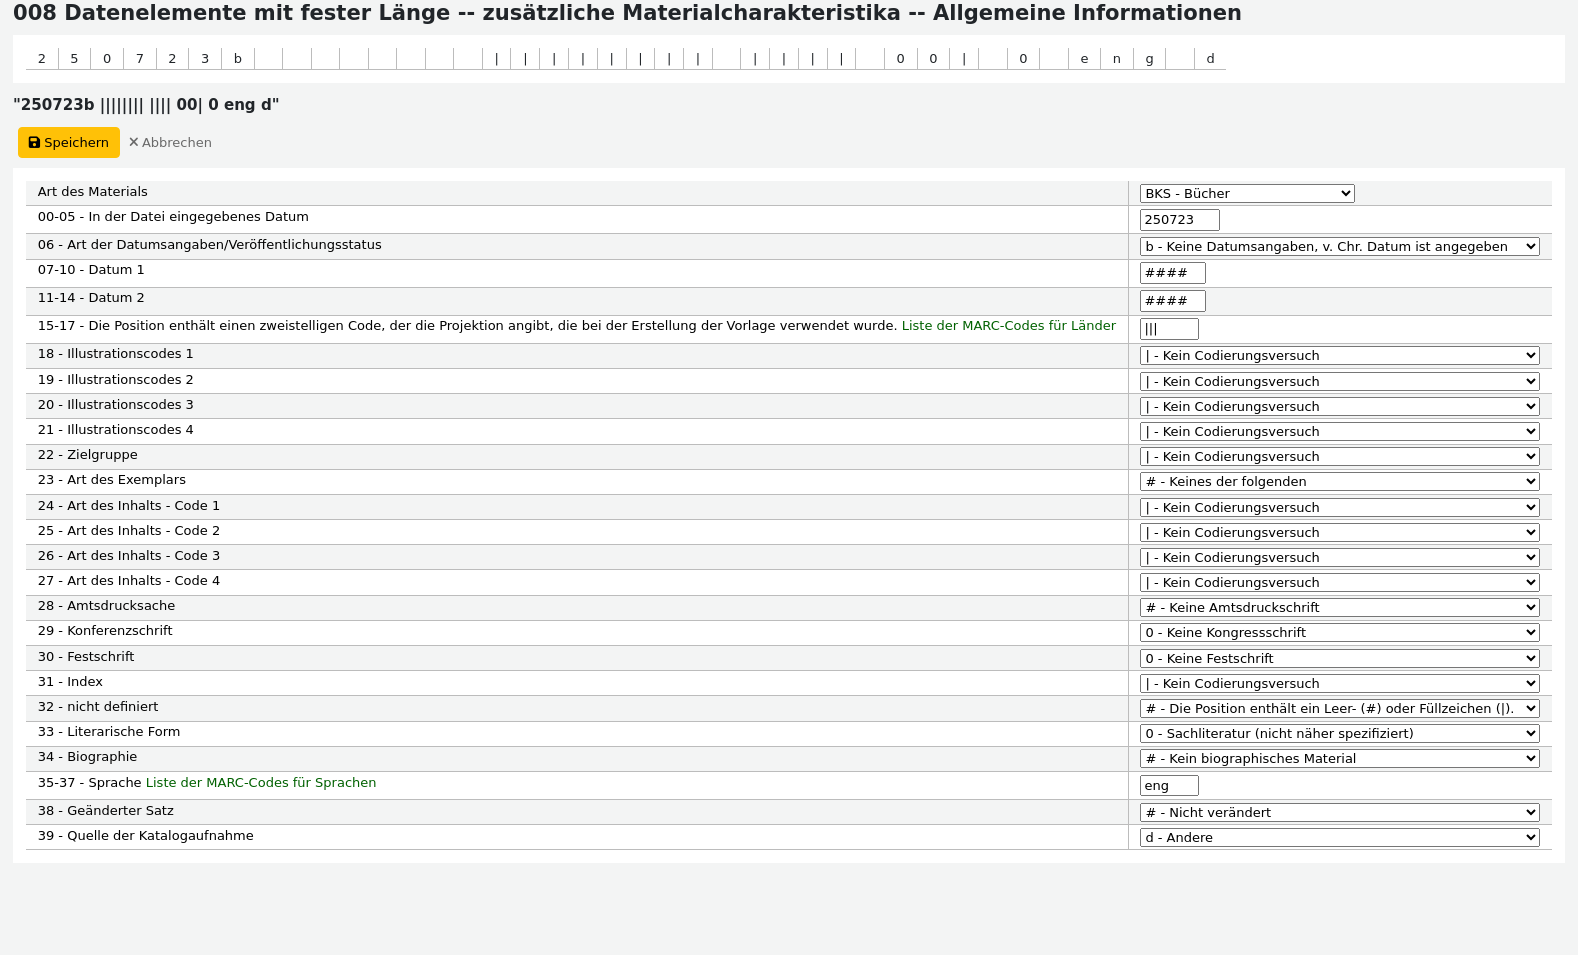1578x955 pixels.
Task: Open Liste der MARC-Codes für Länder link
Action: point(1008,326)
